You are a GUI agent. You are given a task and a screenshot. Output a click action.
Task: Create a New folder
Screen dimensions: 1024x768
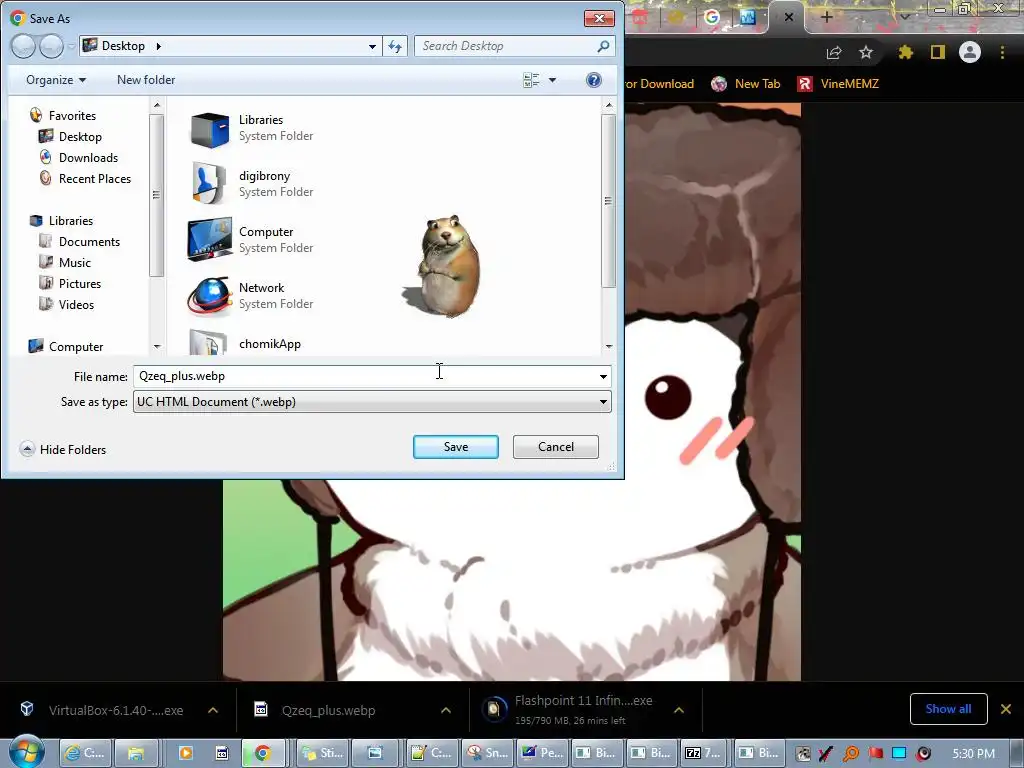pos(146,80)
